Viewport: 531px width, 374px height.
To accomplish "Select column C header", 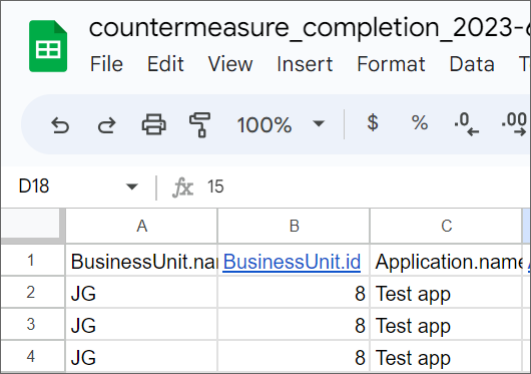I will [446, 226].
